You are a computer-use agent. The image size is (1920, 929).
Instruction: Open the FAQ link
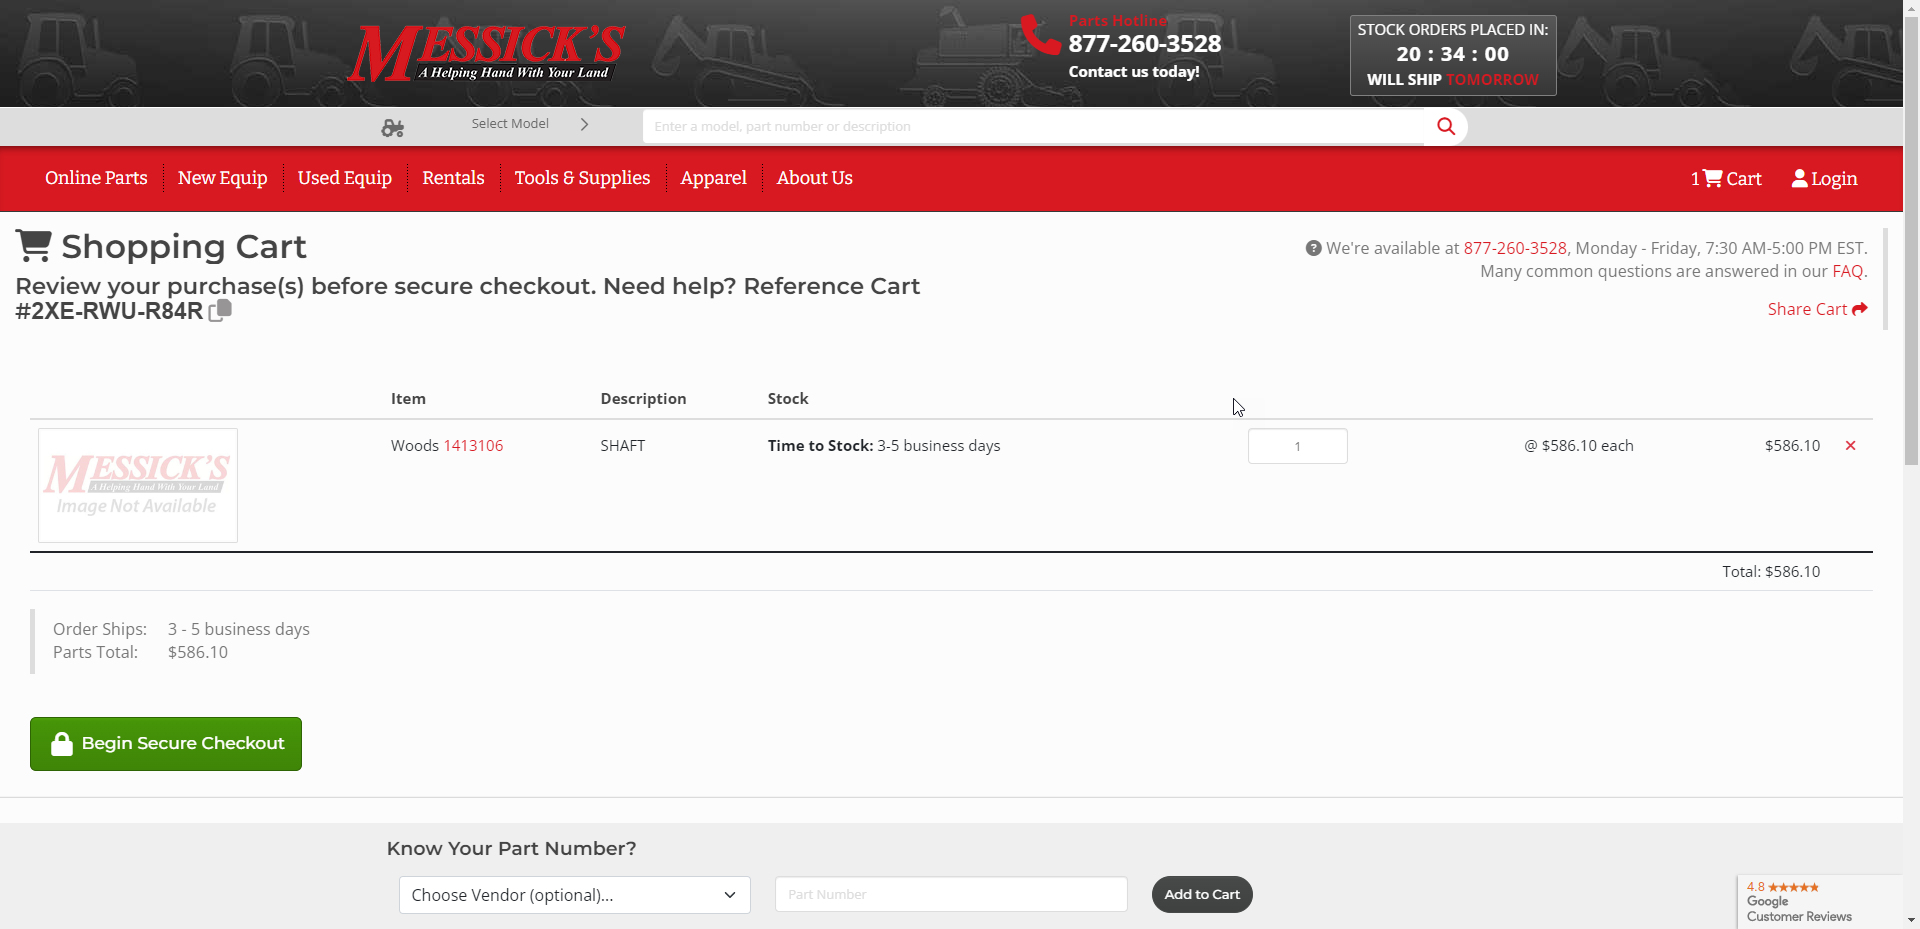pos(1848,271)
